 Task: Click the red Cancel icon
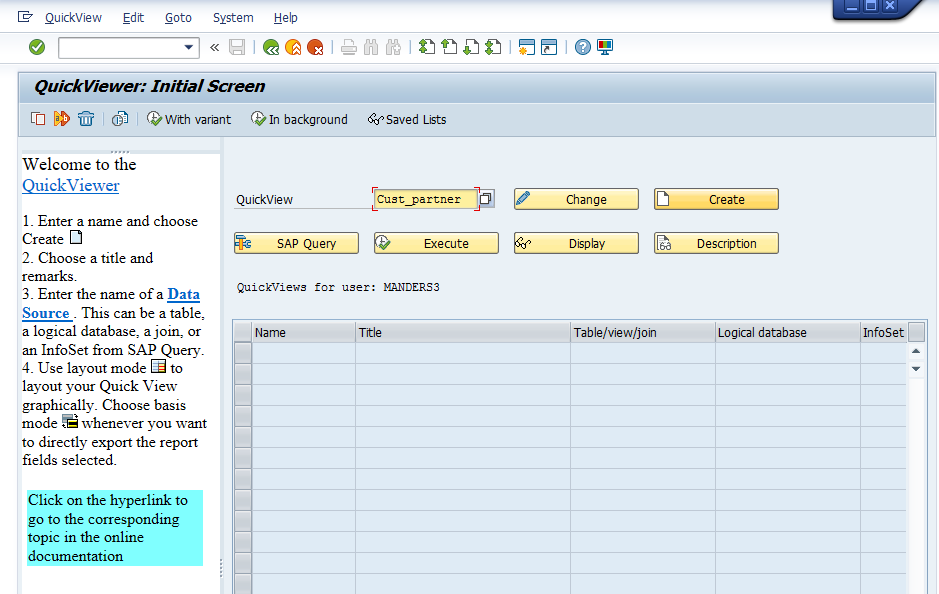tap(315, 47)
